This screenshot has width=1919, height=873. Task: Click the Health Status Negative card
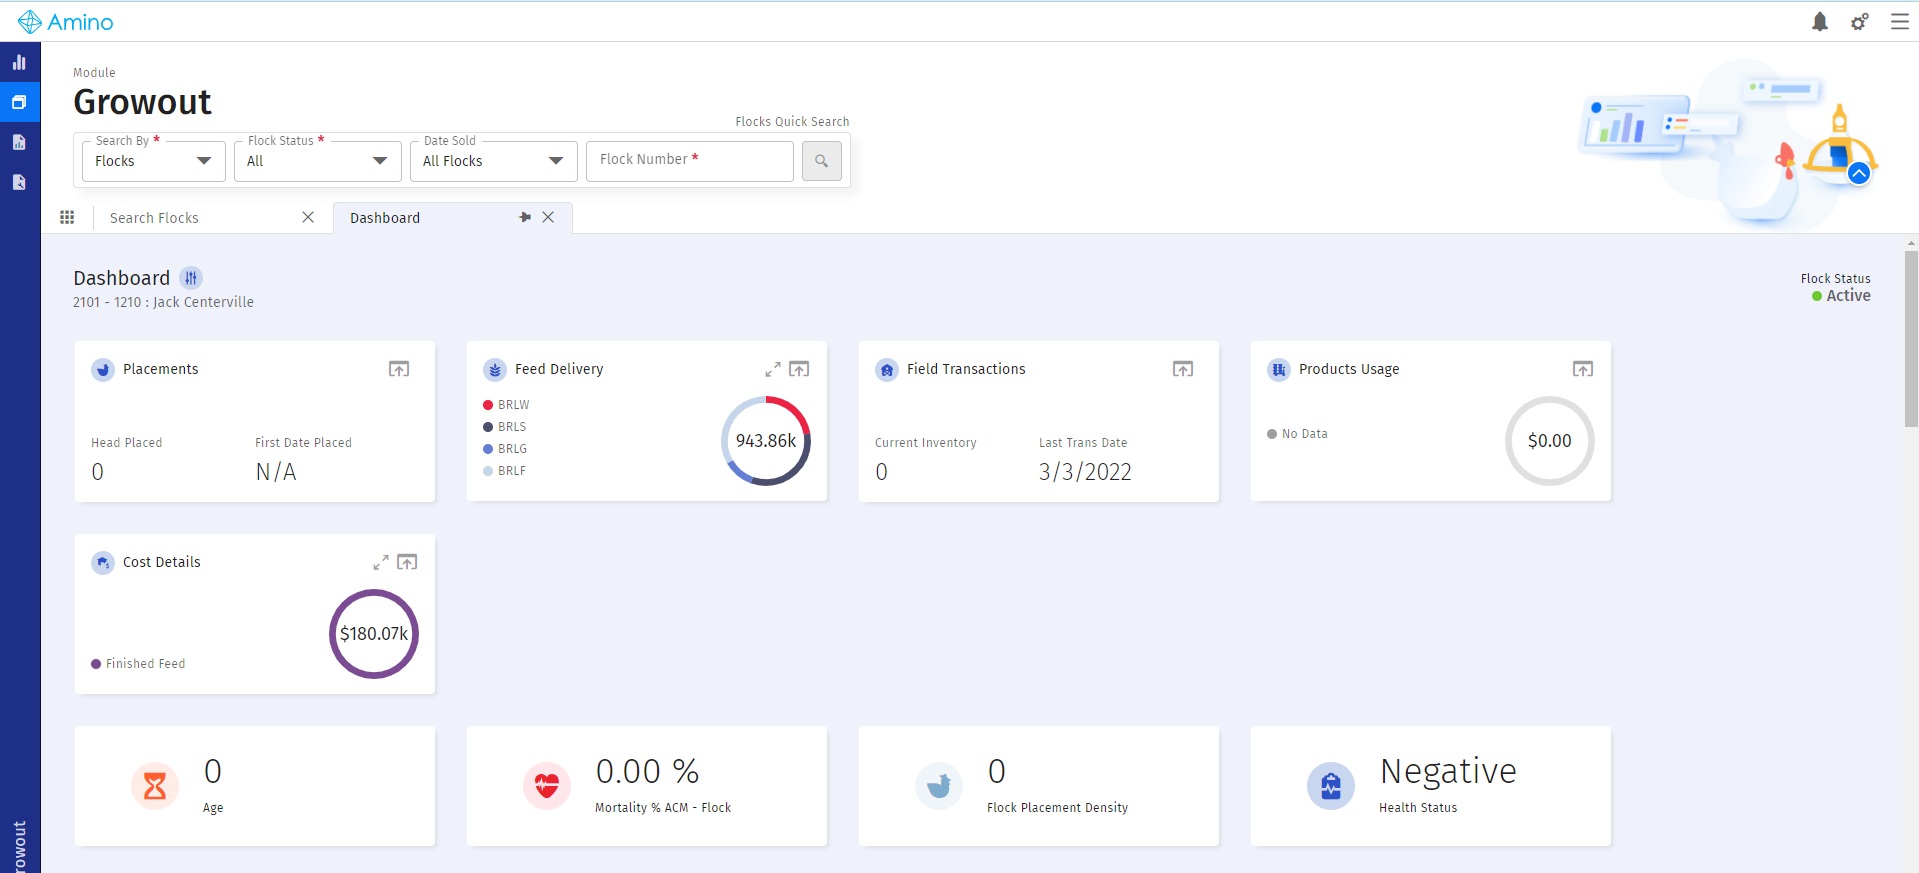(1431, 786)
